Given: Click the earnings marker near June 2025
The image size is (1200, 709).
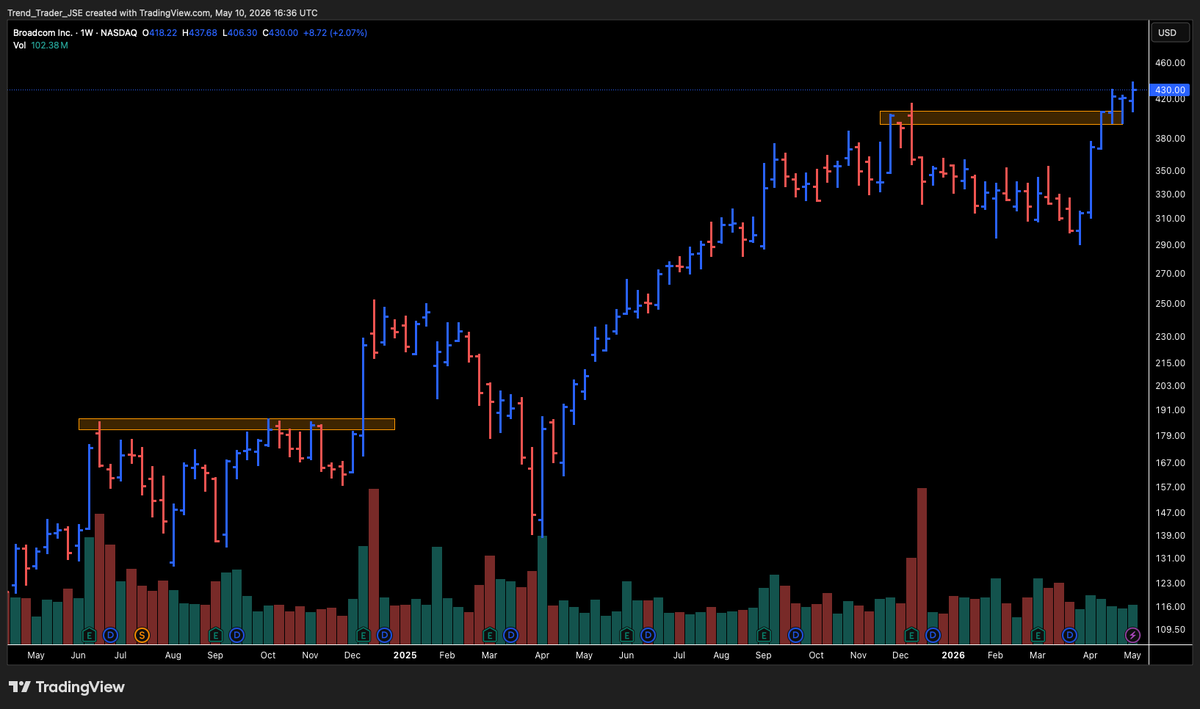Looking at the screenshot, I should (626, 634).
